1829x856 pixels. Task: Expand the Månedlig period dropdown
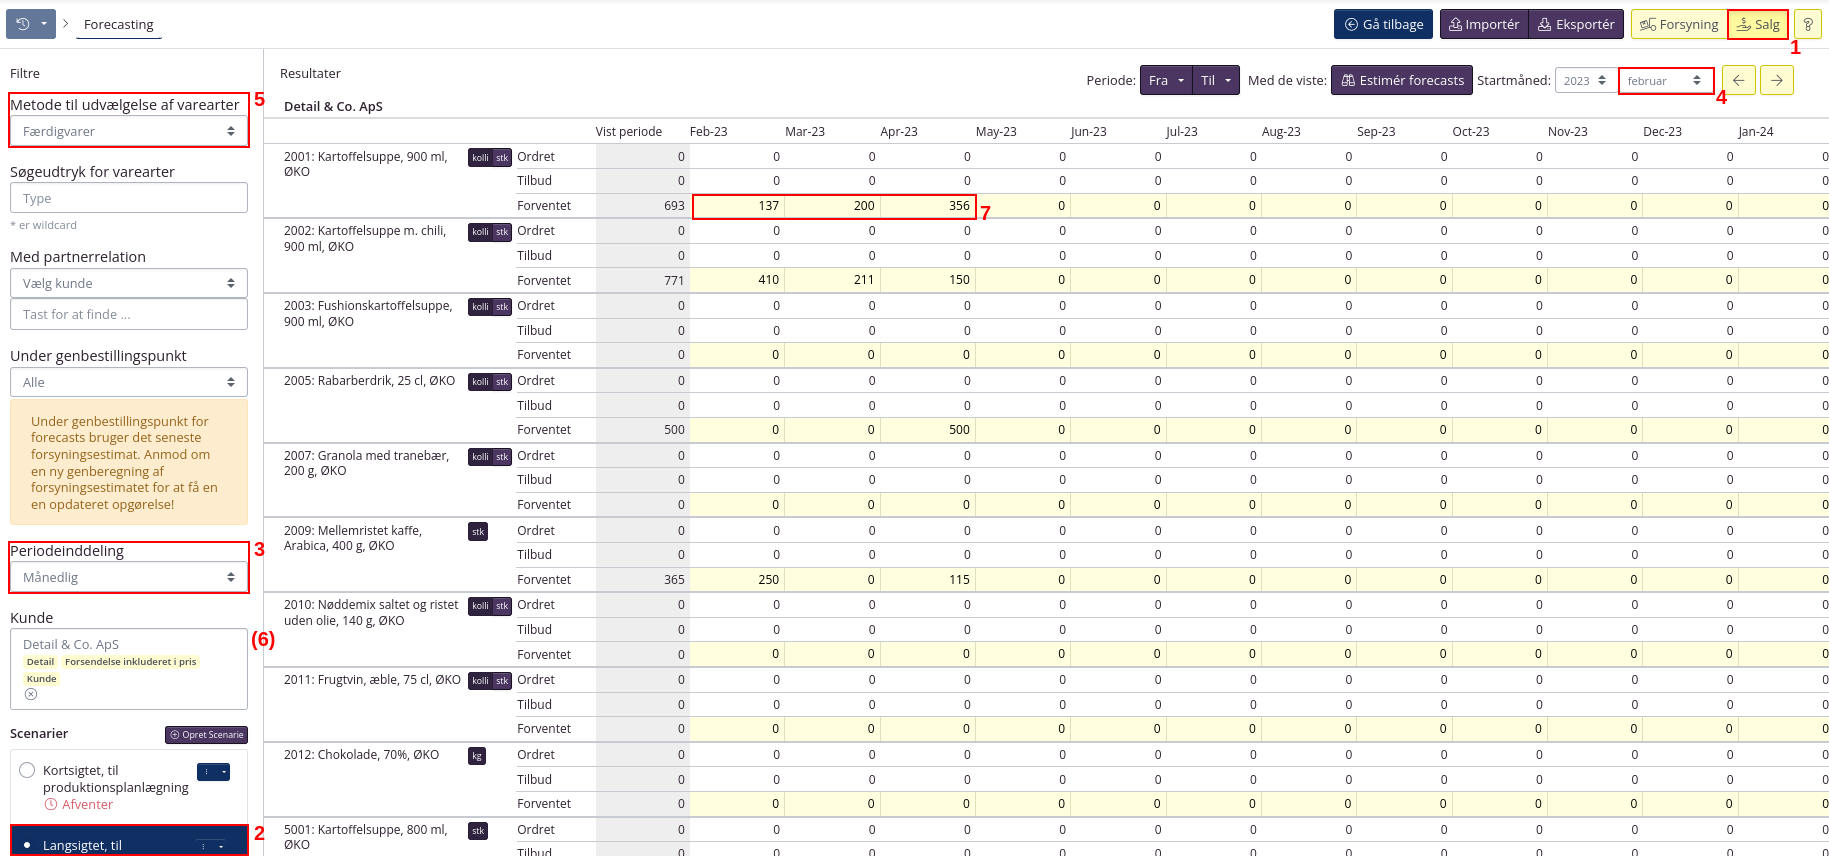(129, 577)
